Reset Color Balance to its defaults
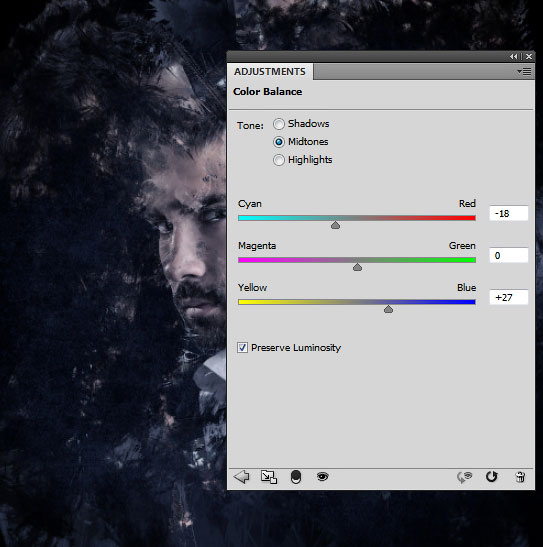Screen dimensions: 543x547 [x=492, y=477]
